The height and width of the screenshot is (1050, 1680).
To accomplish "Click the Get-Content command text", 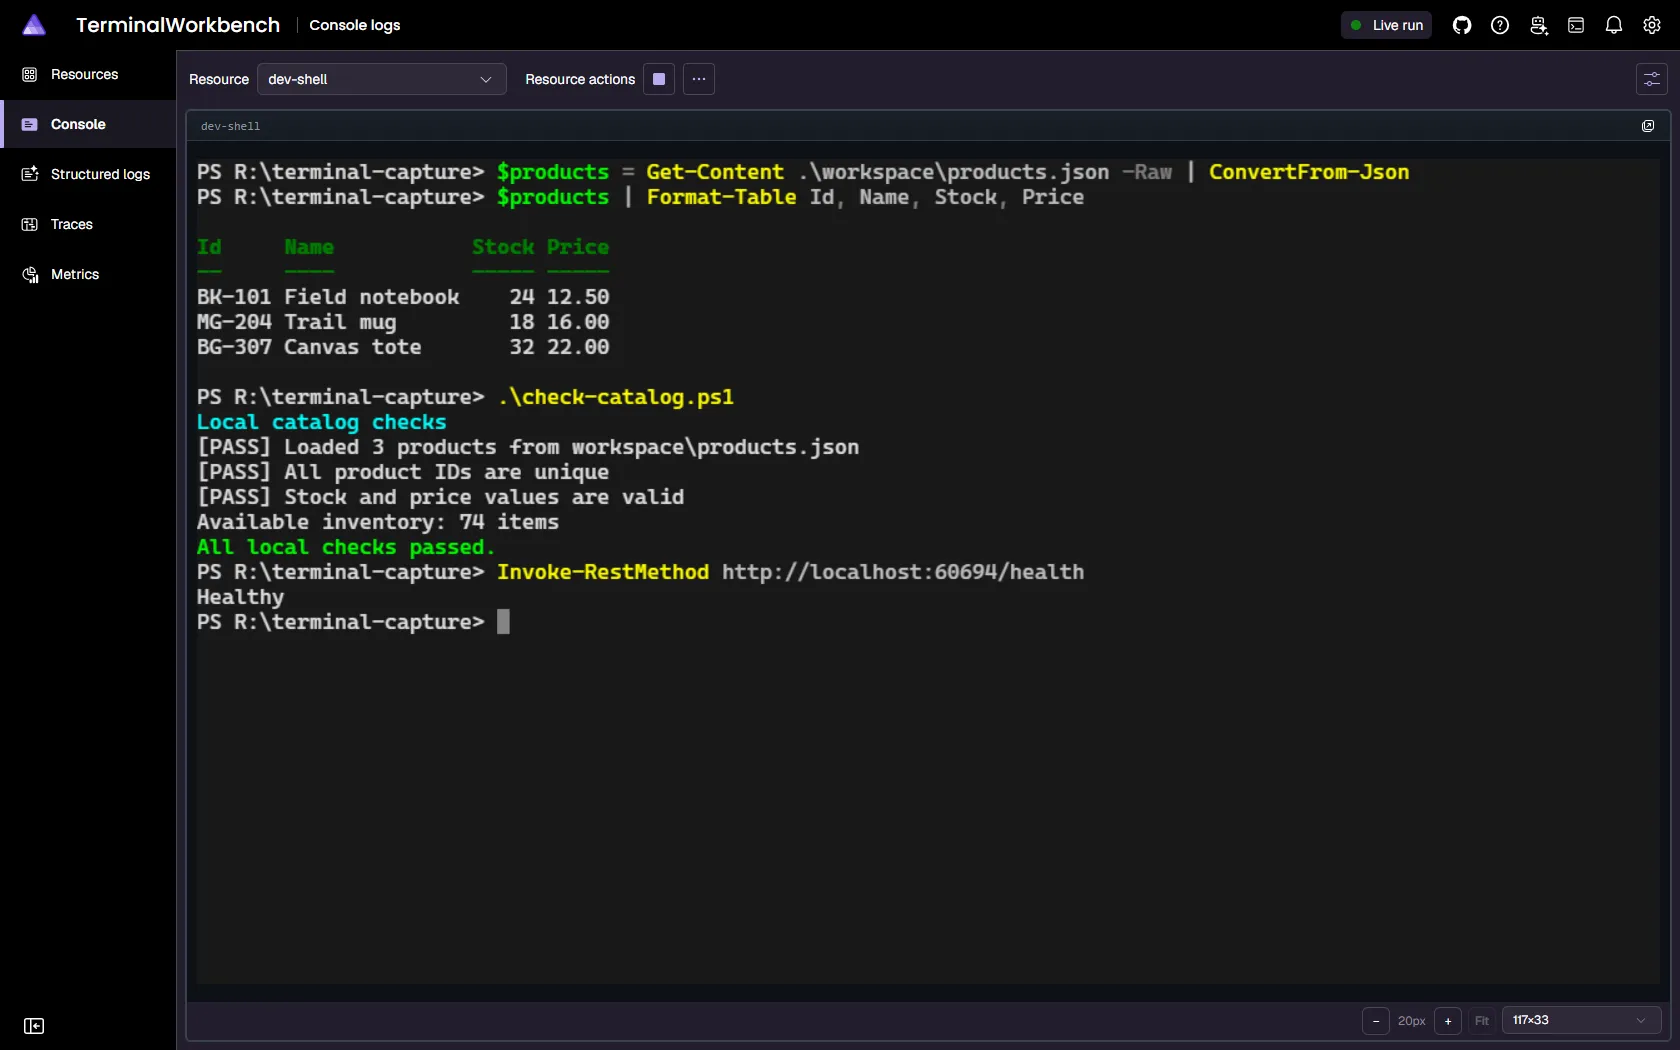I will coord(715,172).
